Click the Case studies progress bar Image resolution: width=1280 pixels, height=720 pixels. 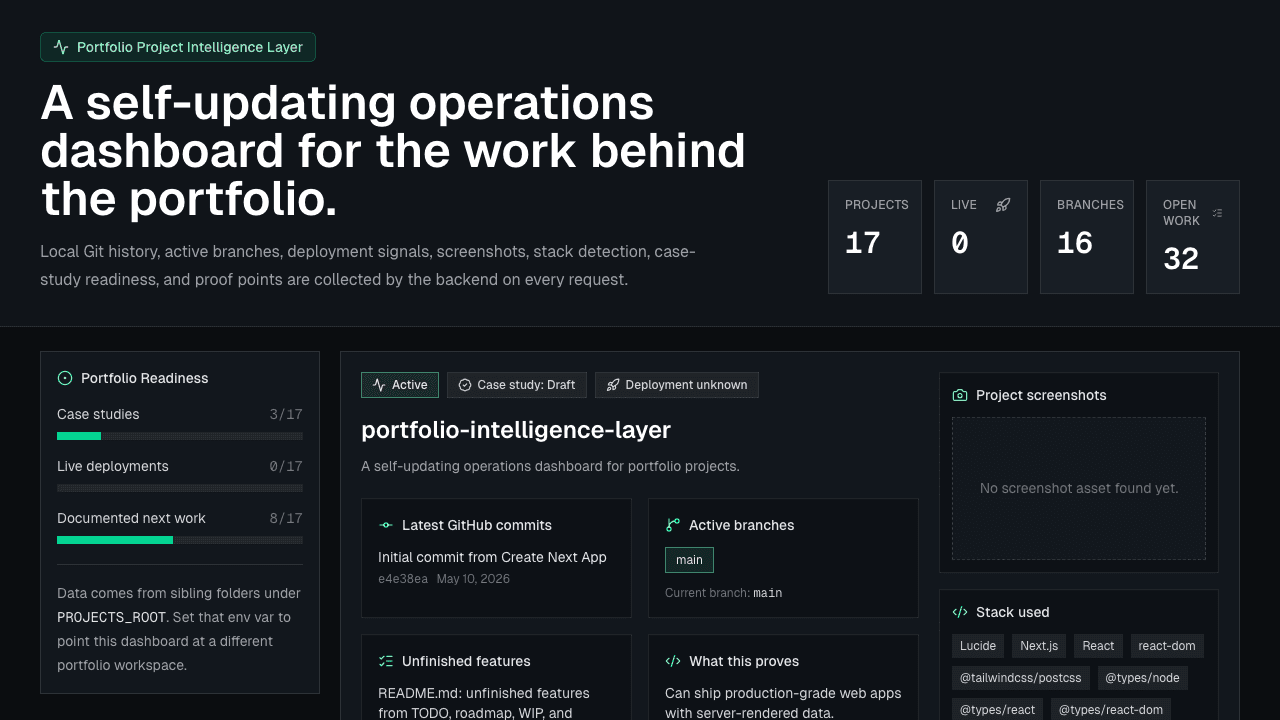coord(180,436)
